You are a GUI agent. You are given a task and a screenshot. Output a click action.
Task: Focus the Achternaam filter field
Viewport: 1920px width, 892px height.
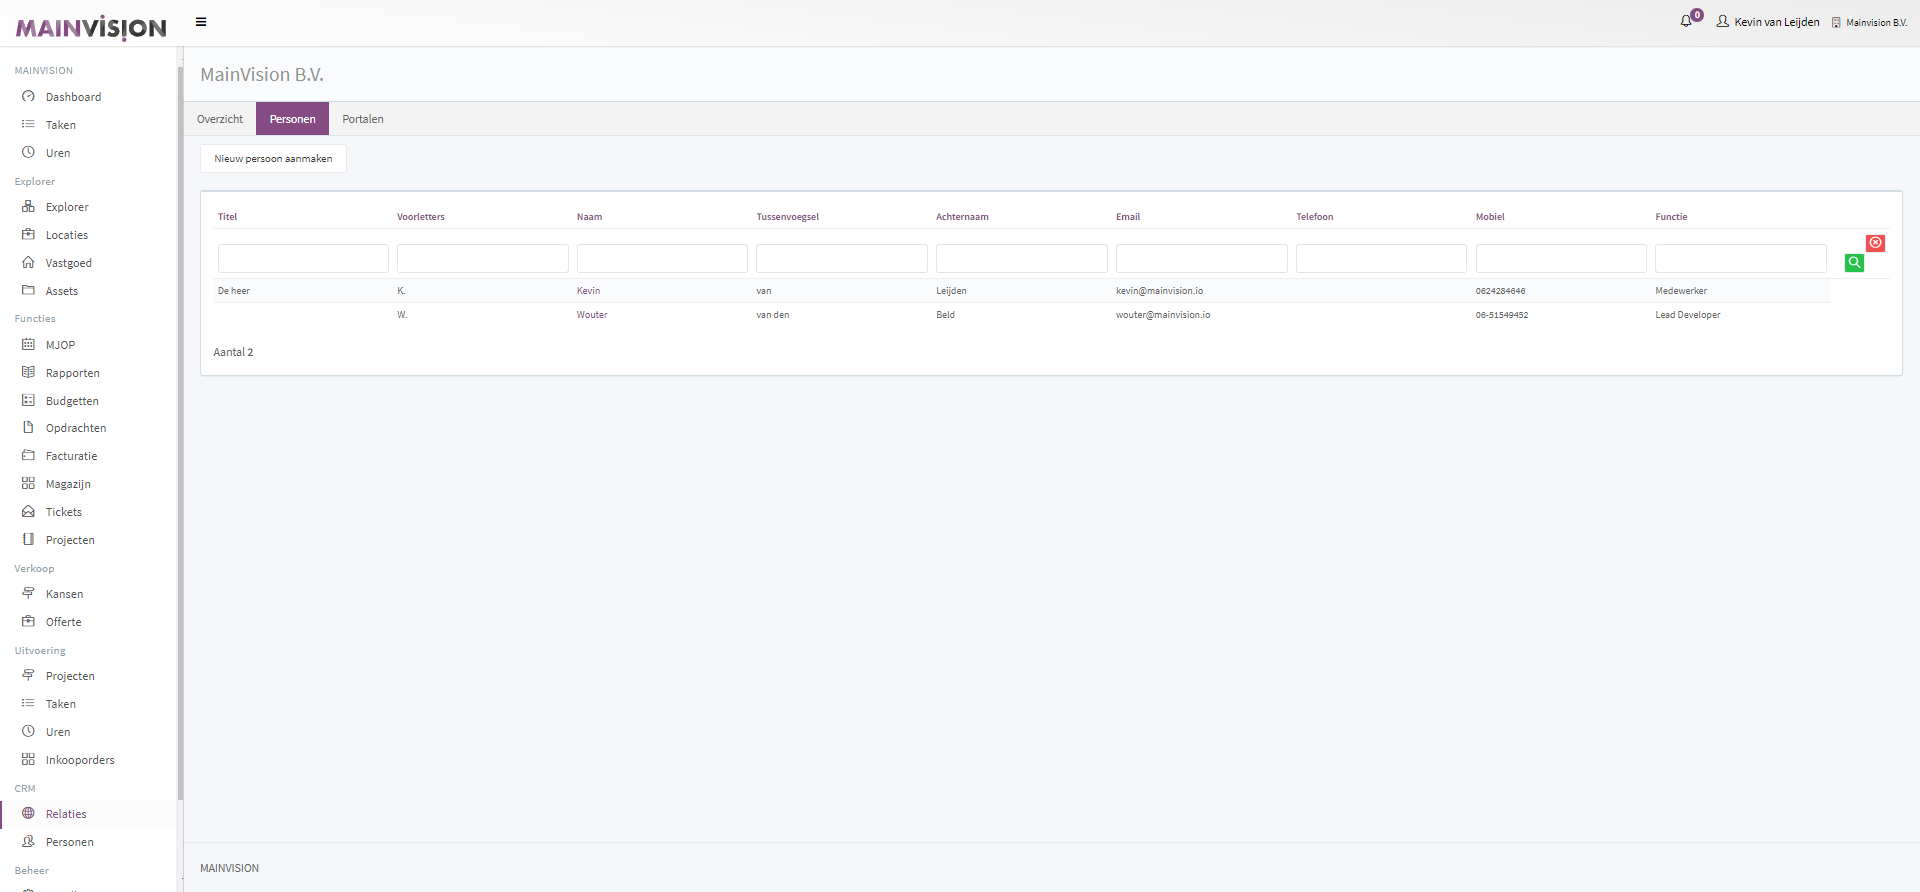click(1022, 259)
